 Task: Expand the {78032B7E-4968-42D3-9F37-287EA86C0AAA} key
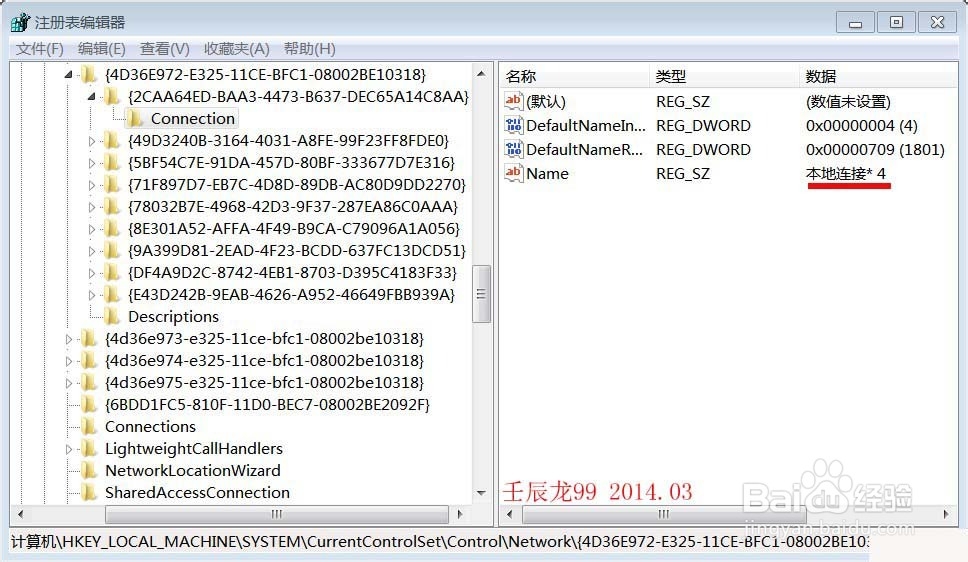(91, 207)
